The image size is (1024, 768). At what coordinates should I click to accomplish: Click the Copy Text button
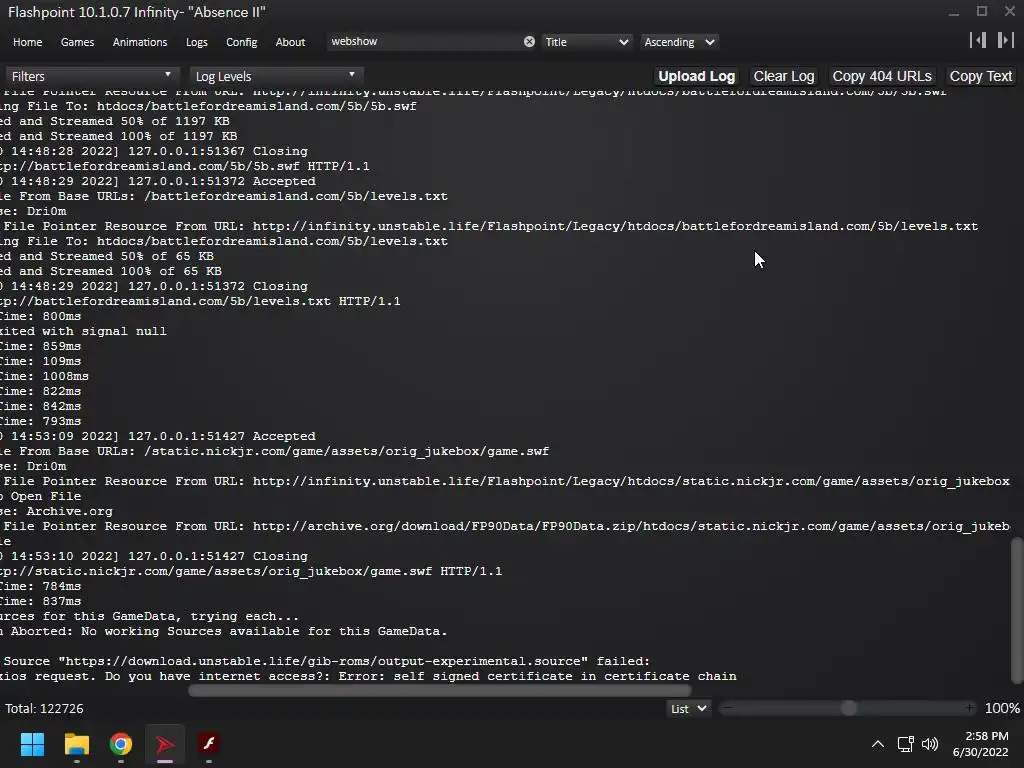[x=980, y=76]
